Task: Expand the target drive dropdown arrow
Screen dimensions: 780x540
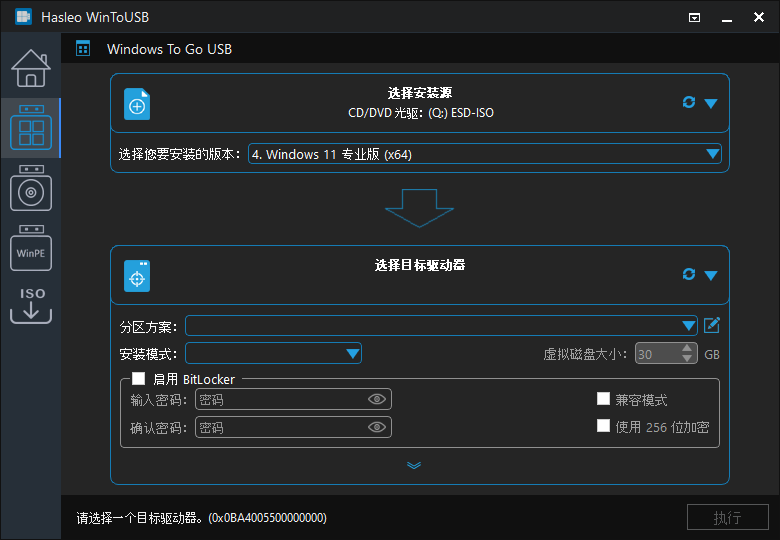Action: 711,275
